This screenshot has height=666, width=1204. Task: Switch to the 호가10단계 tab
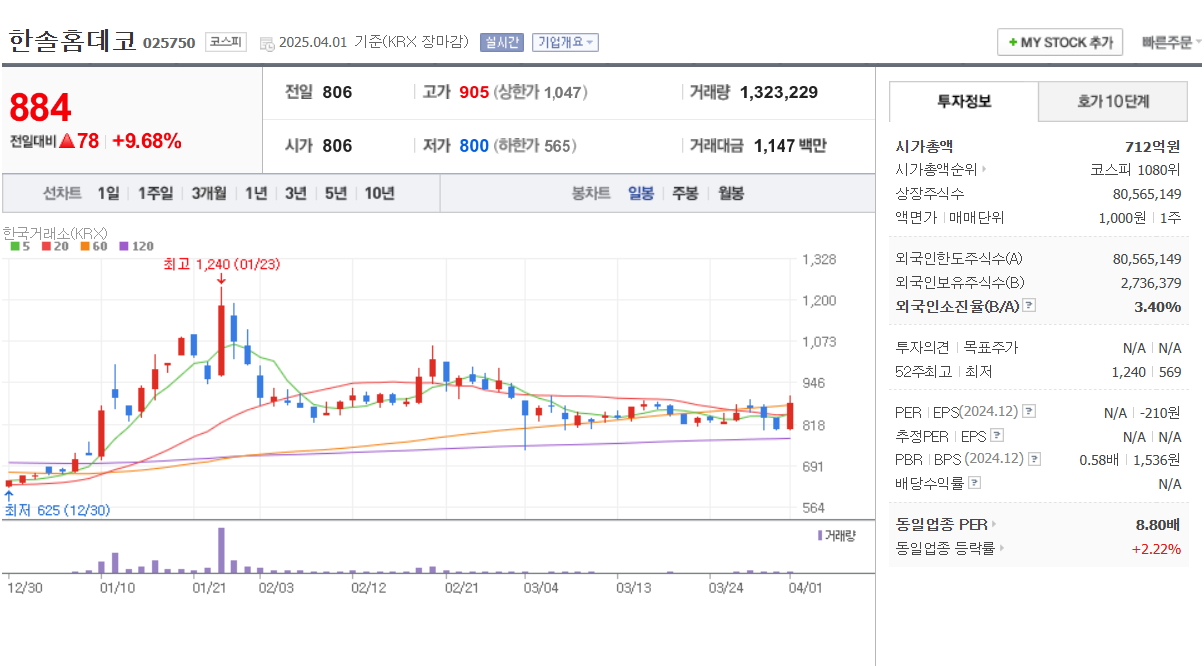pyautogui.click(x=1113, y=101)
